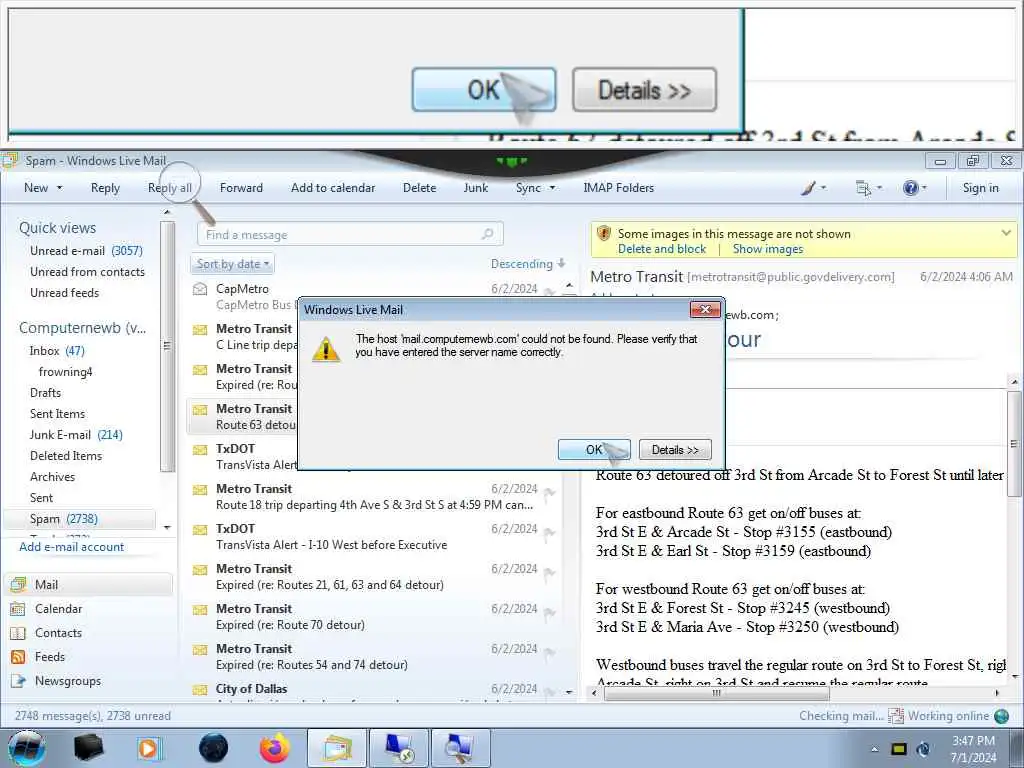The width and height of the screenshot is (1024, 768).
Task: Click Reply in the toolbar
Action: (105, 188)
